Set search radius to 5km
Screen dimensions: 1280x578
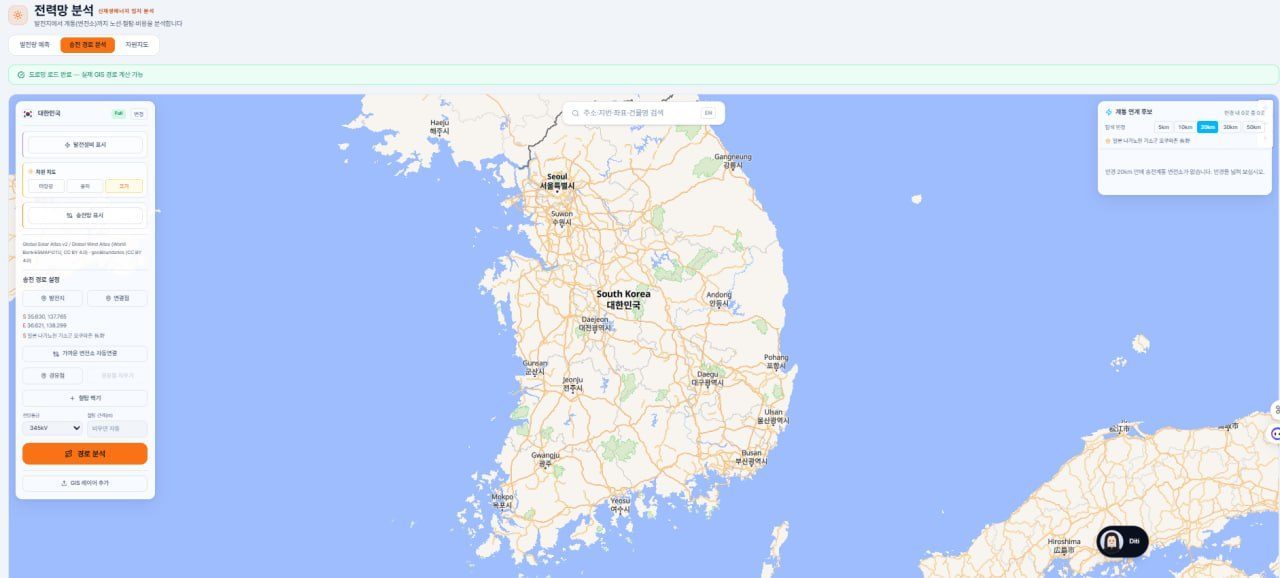point(1163,127)
